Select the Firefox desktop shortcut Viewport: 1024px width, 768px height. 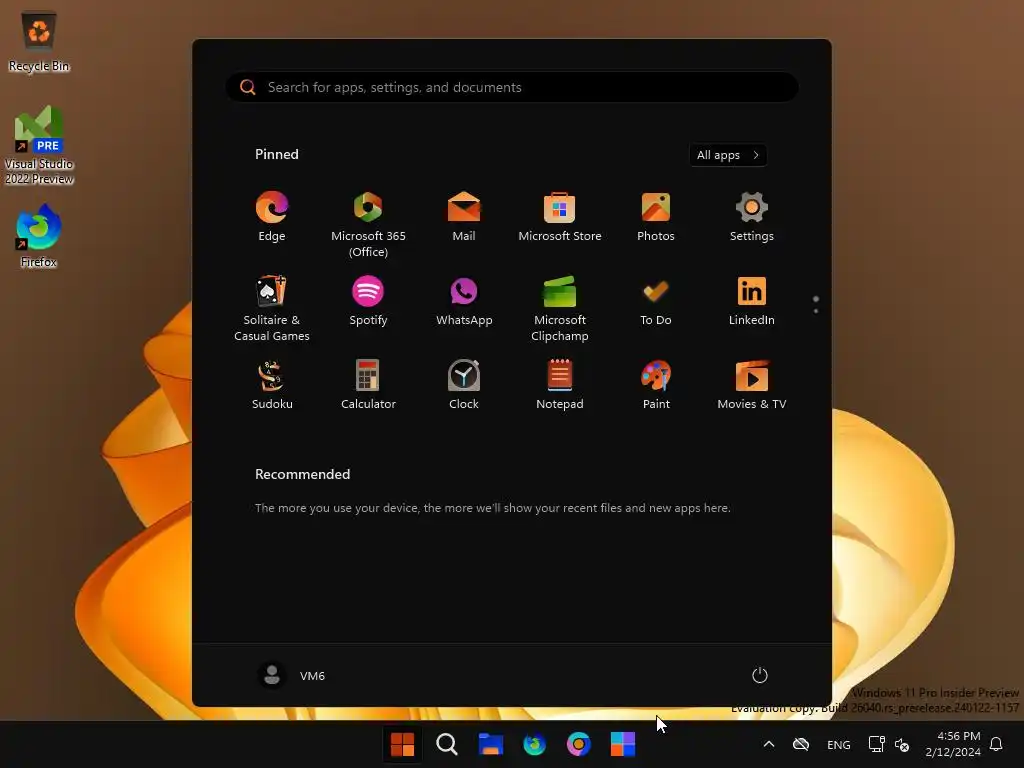pos(39,236)
